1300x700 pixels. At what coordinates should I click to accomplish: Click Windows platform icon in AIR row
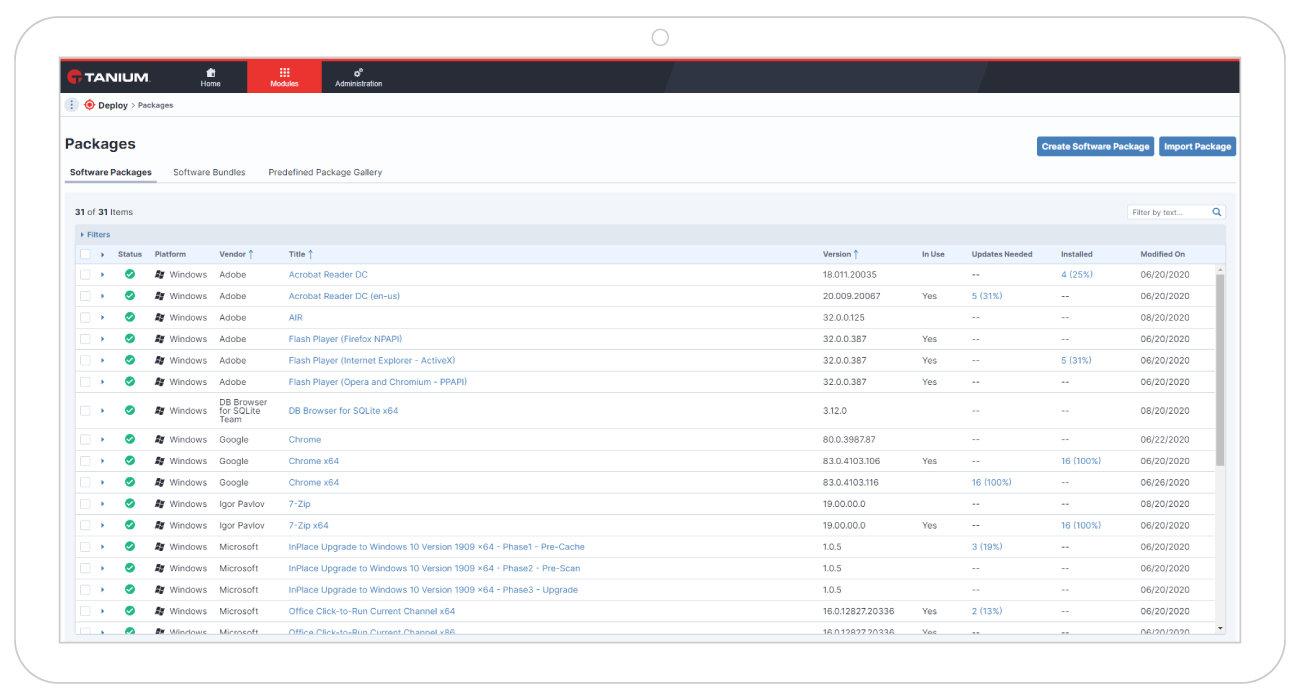[160, 317]
